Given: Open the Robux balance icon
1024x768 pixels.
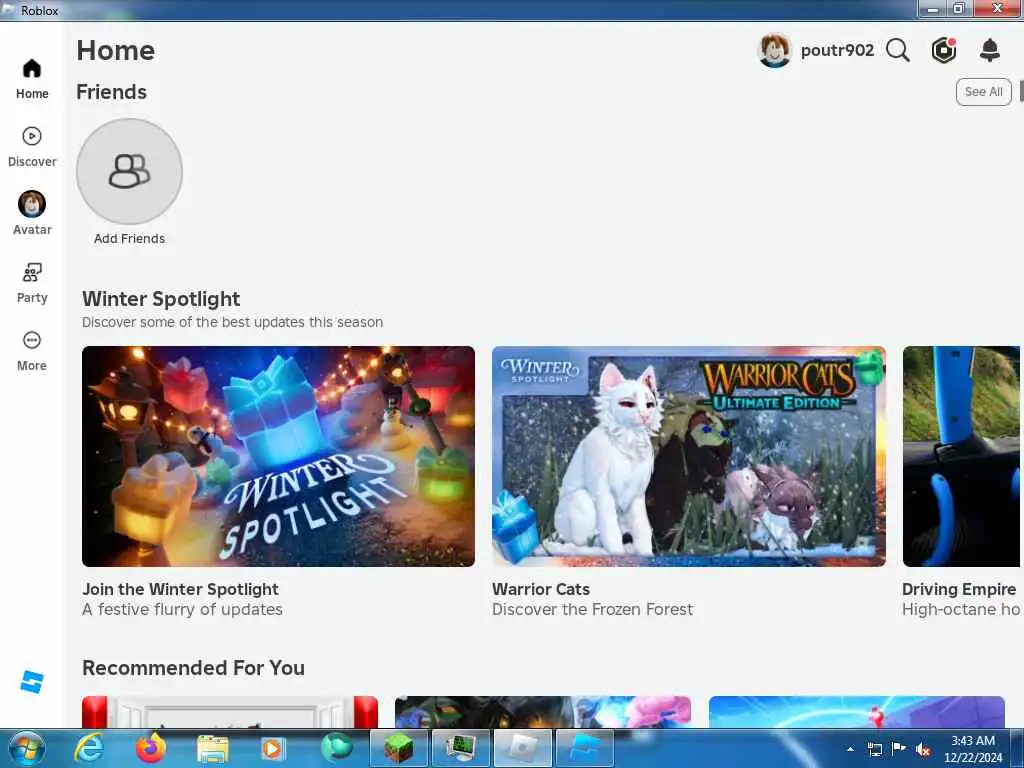Looking at the screenshot, I should tap(944, 50).
